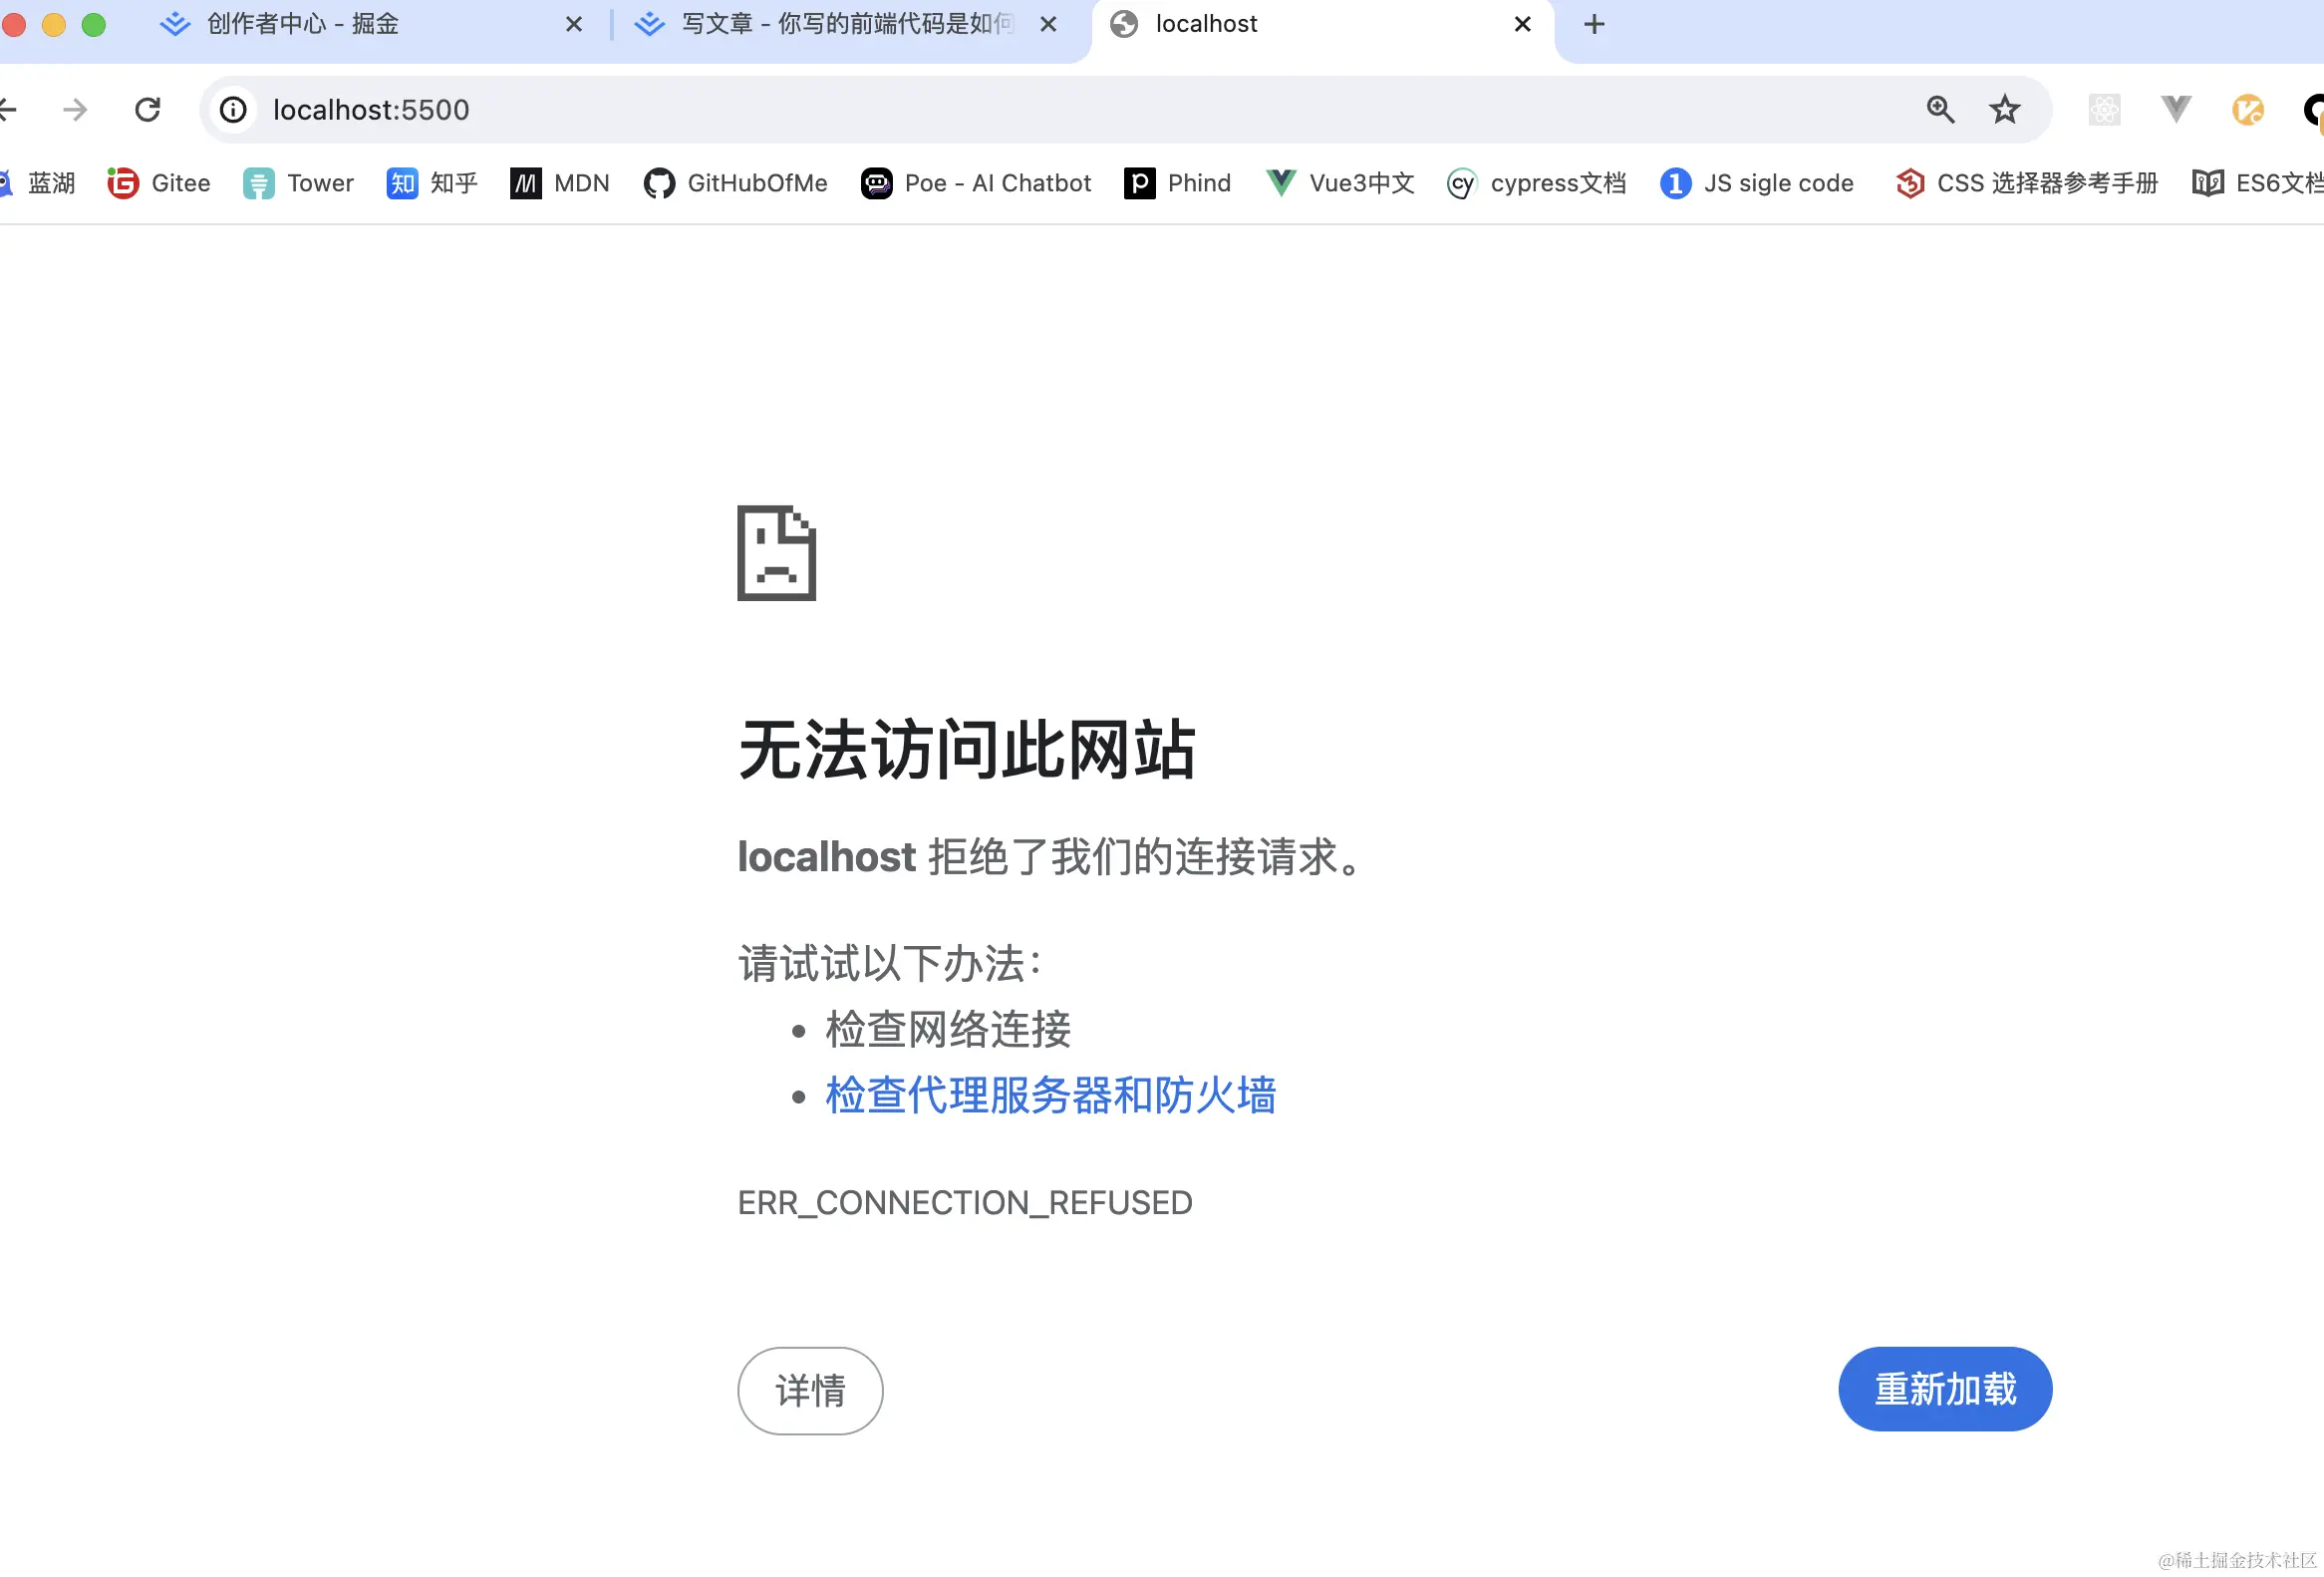2324x1577 pixels.
Task: Go forward with the forward arrow
Action: [75, 109]
